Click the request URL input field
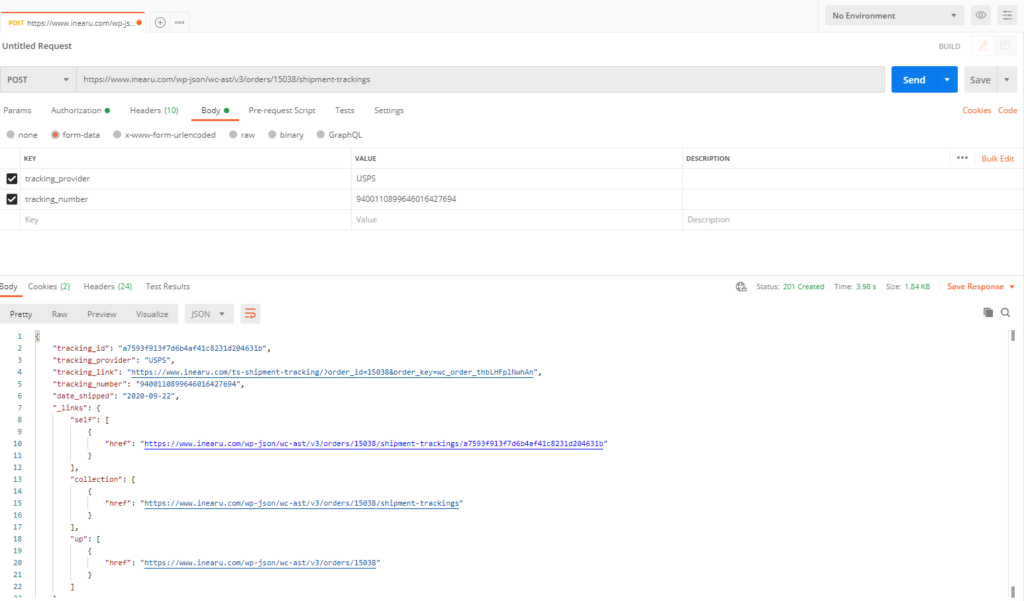The image size is (1024, 601). 400,78
